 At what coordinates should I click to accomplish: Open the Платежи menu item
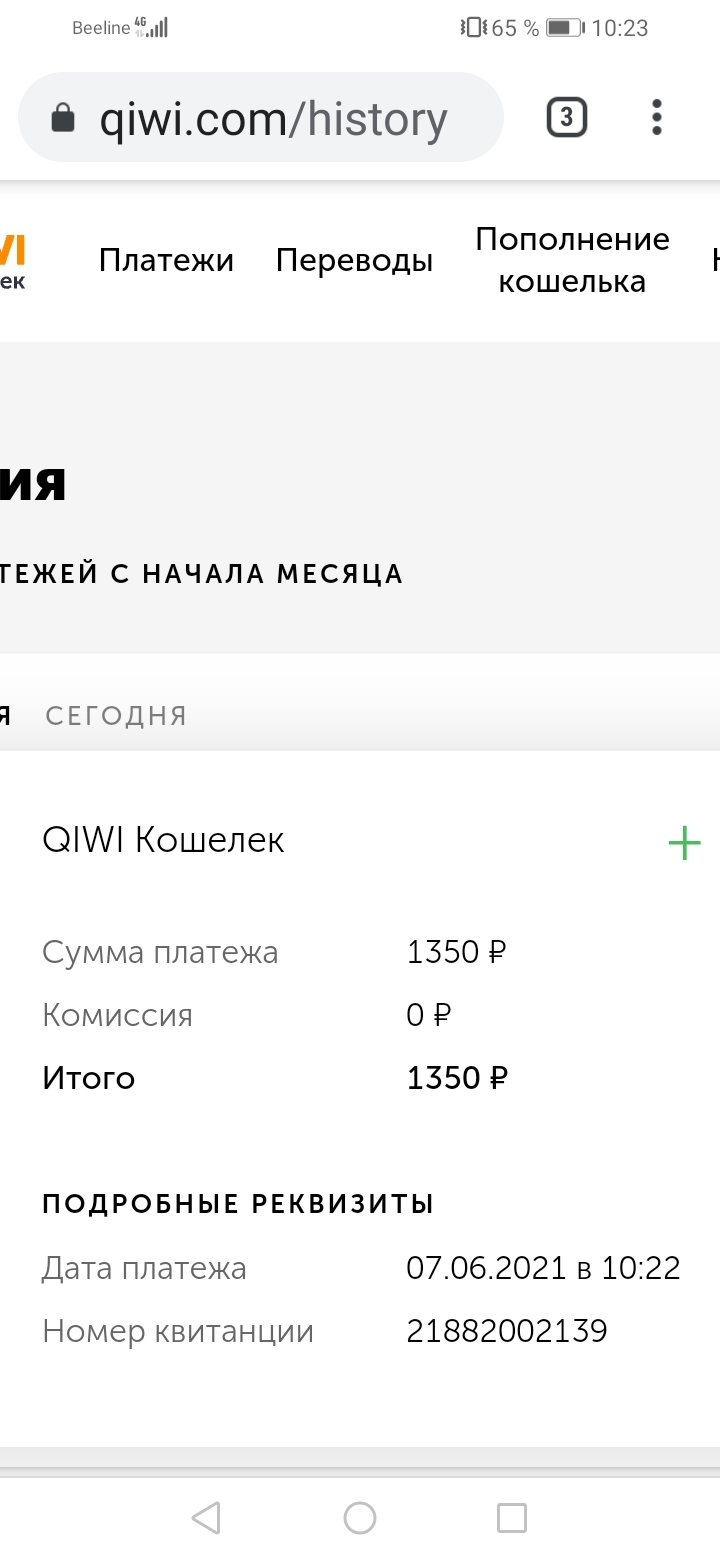[x=166, y=260]
